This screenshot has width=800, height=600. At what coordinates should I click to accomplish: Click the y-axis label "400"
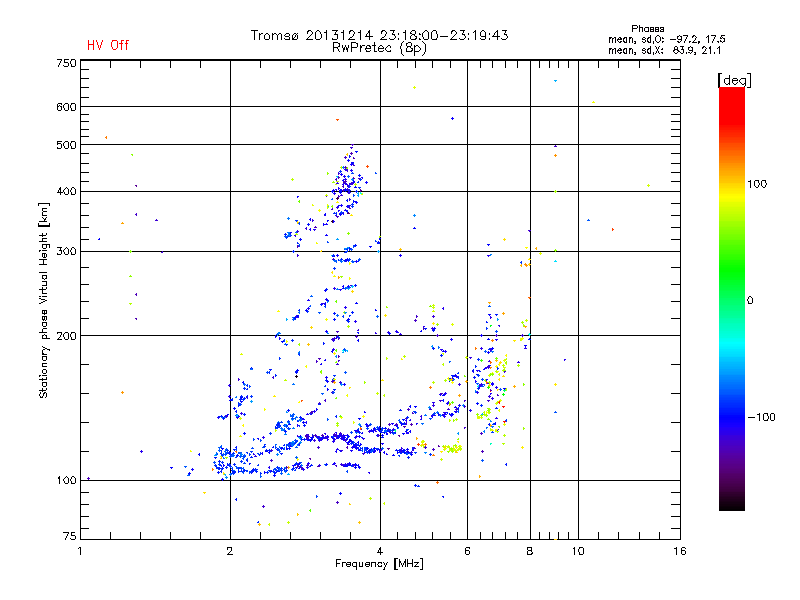(66, 191)
